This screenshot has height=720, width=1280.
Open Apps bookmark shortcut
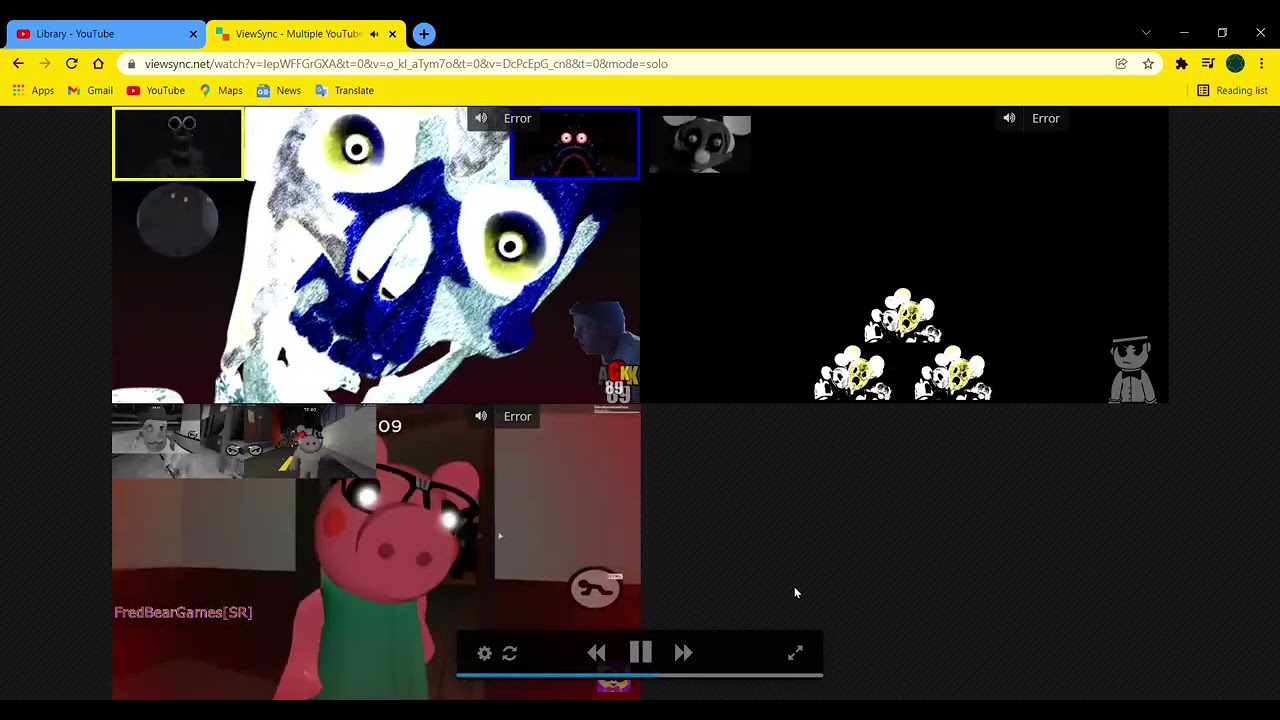tap(33, 90)
